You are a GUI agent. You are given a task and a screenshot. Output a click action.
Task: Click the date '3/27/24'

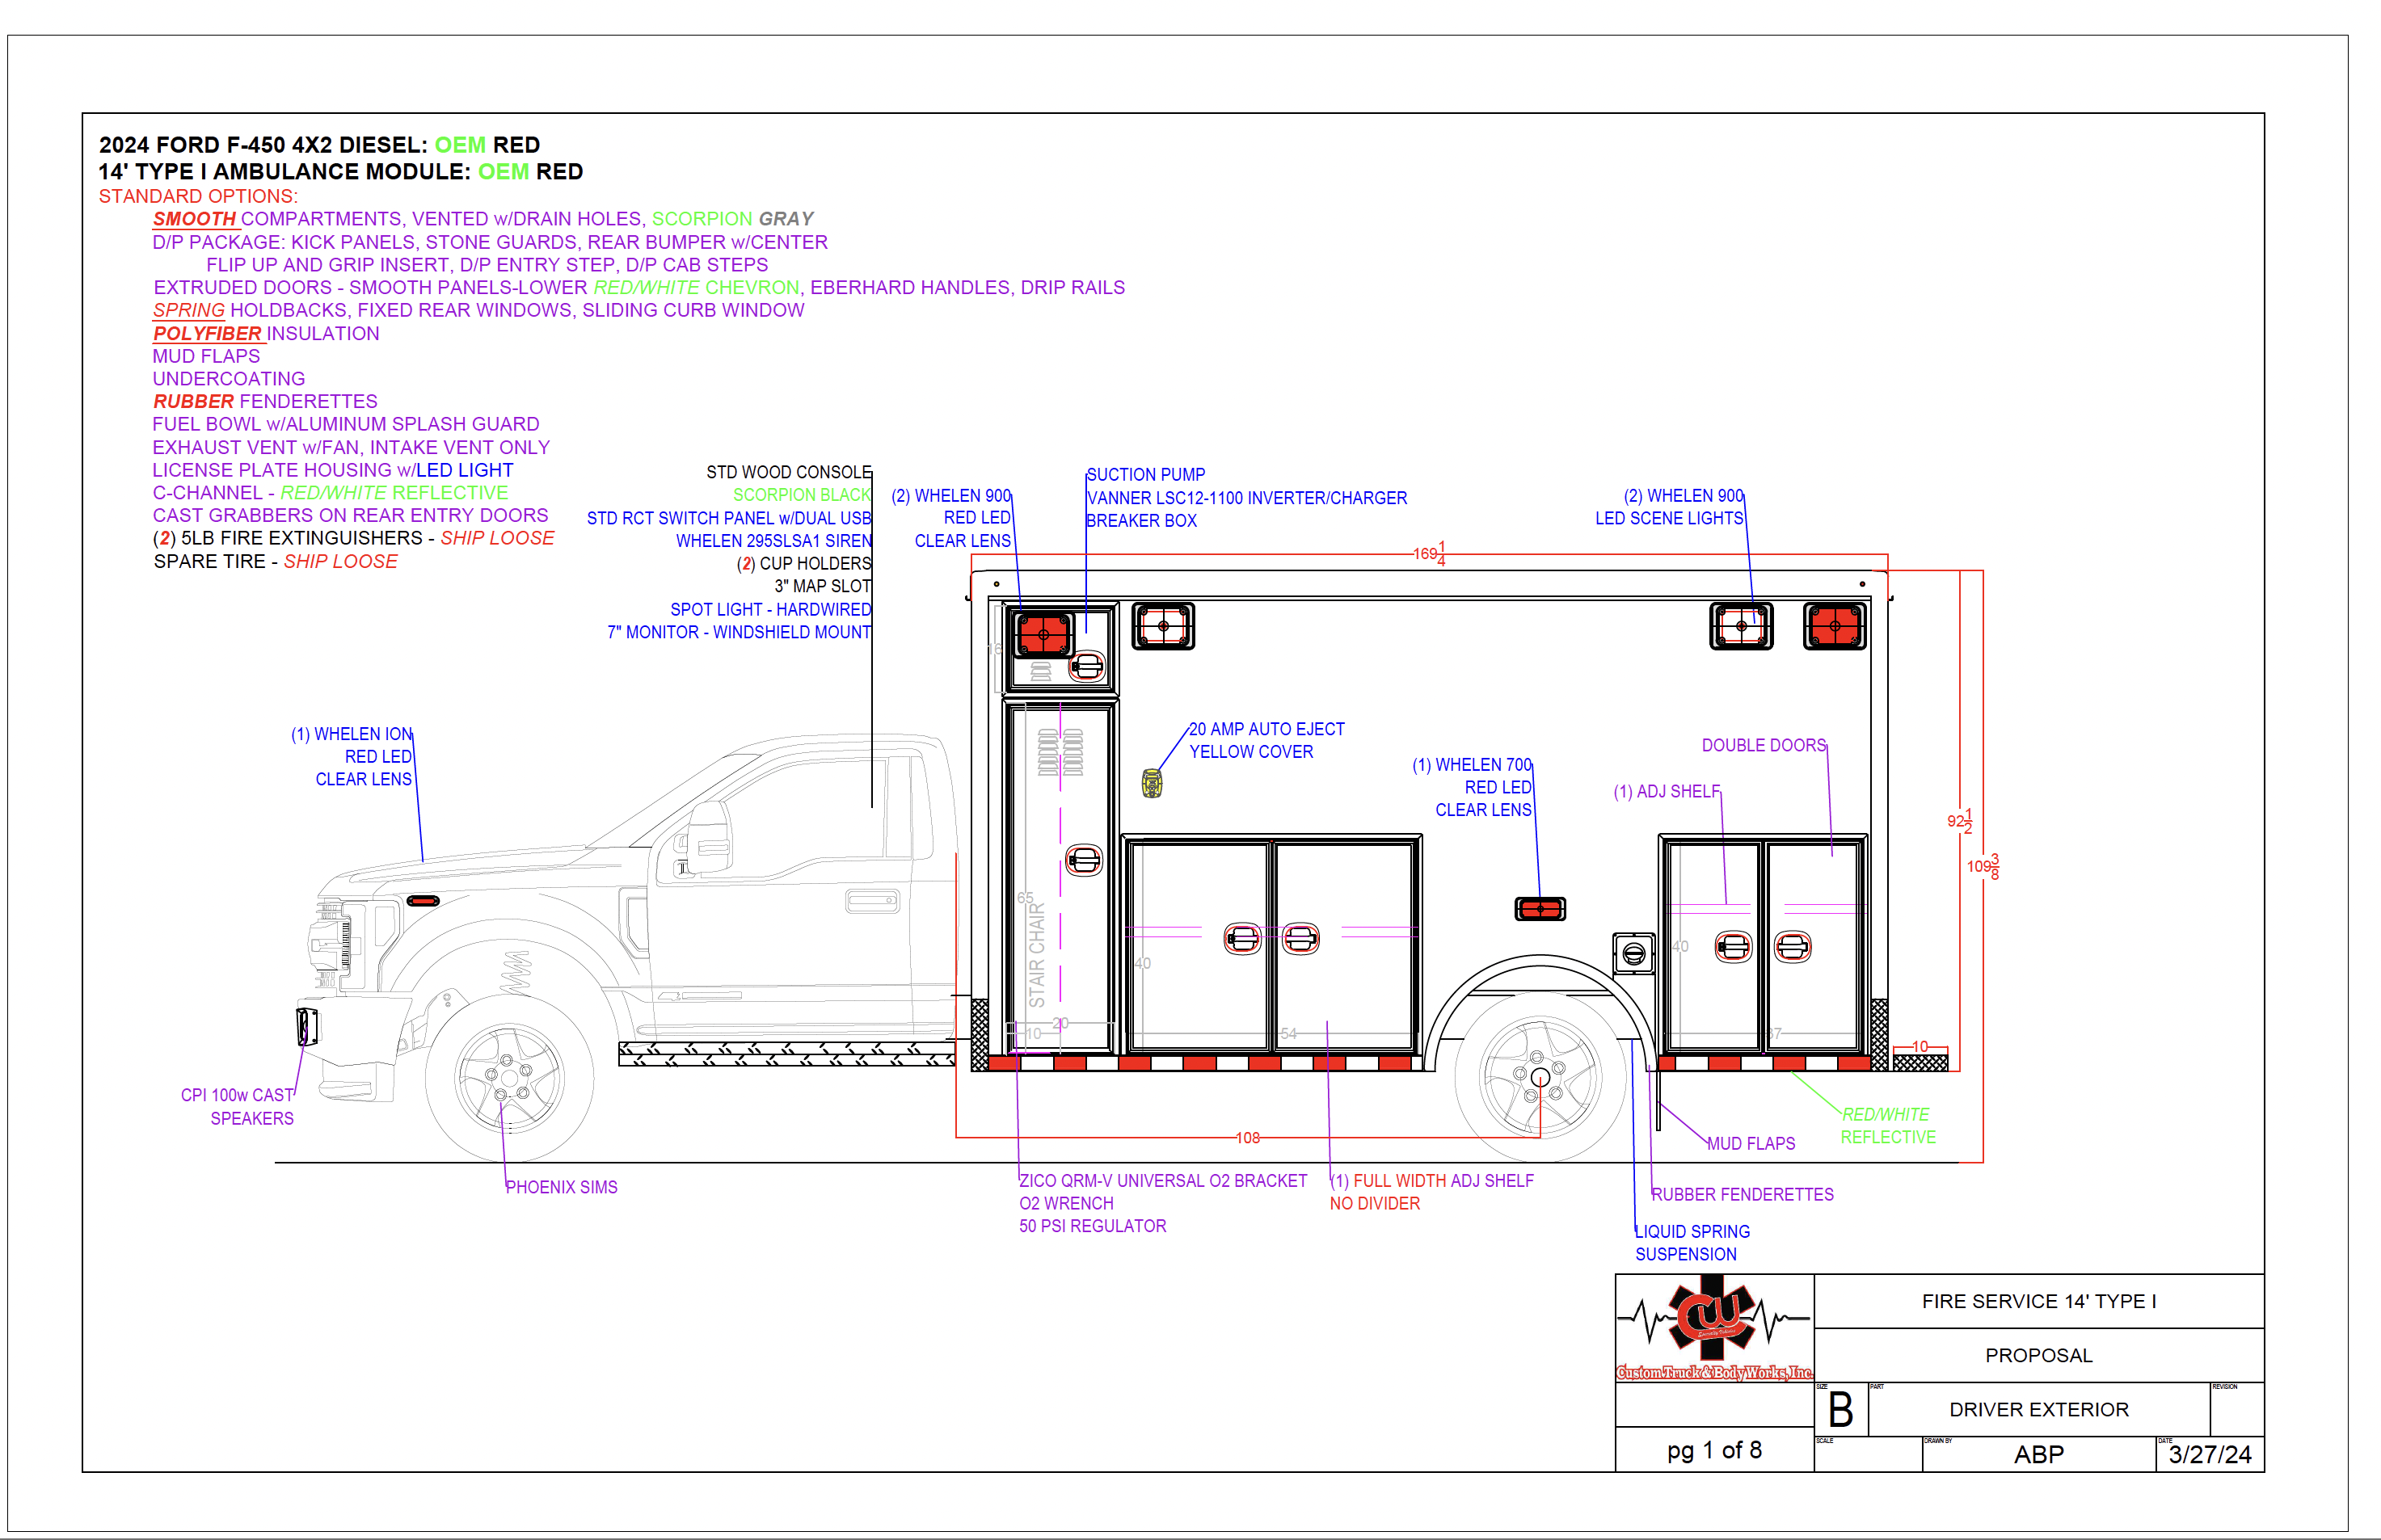point(2210,1455)
